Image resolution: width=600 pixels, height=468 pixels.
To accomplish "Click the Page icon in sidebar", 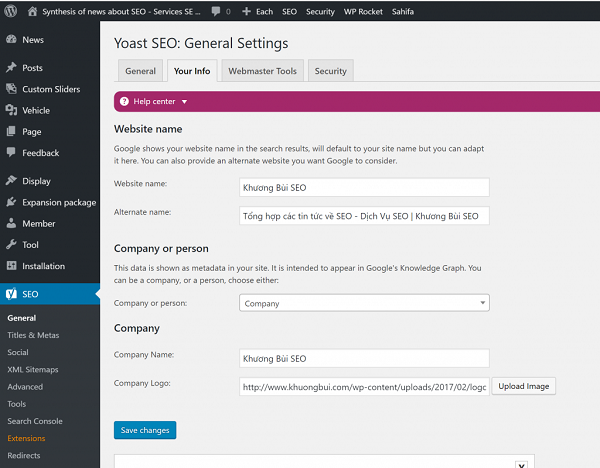I will click(x=11, y=131).
